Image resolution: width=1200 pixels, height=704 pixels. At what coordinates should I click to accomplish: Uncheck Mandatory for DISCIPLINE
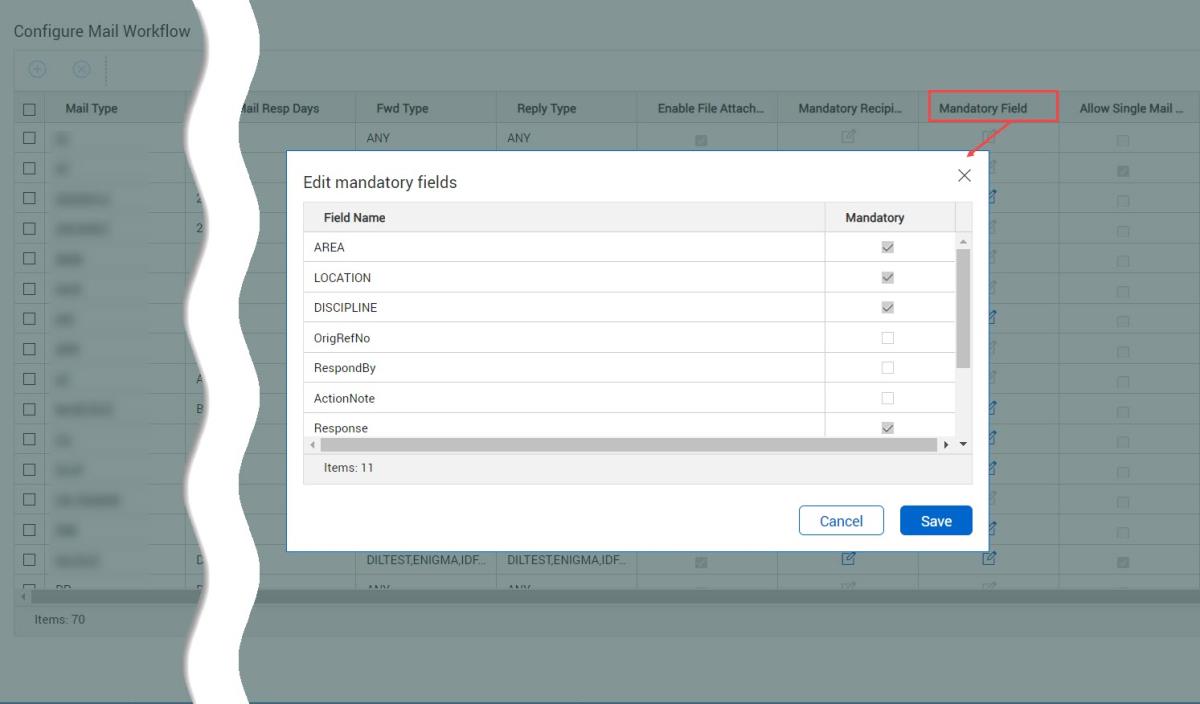point(887,307)
